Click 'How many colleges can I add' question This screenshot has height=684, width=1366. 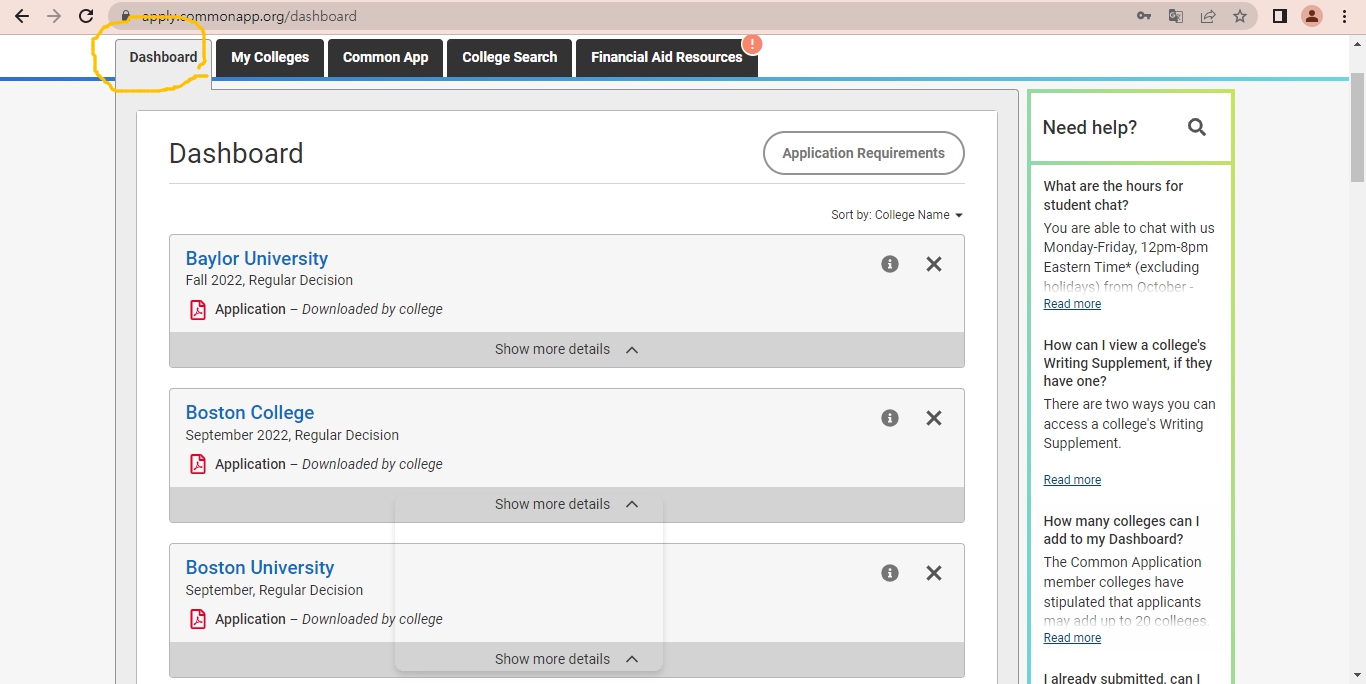coord(1121,530)
